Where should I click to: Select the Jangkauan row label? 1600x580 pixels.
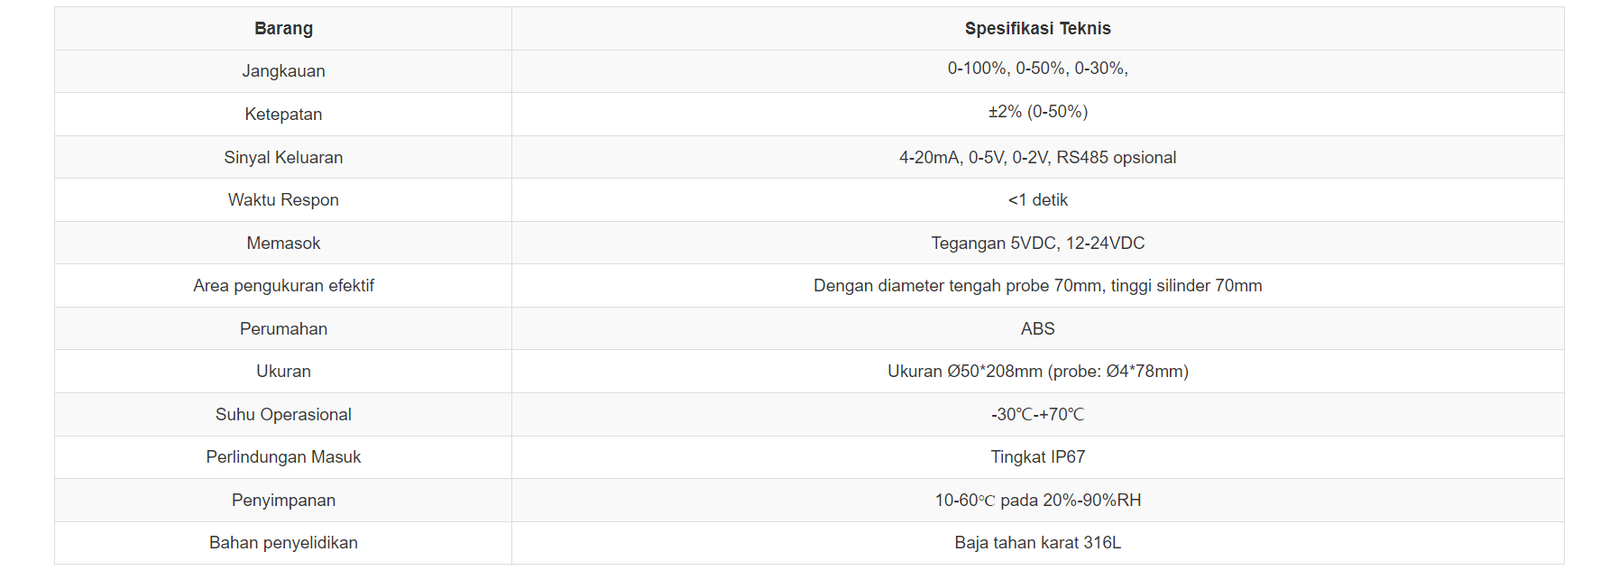(x=283, y=71)
